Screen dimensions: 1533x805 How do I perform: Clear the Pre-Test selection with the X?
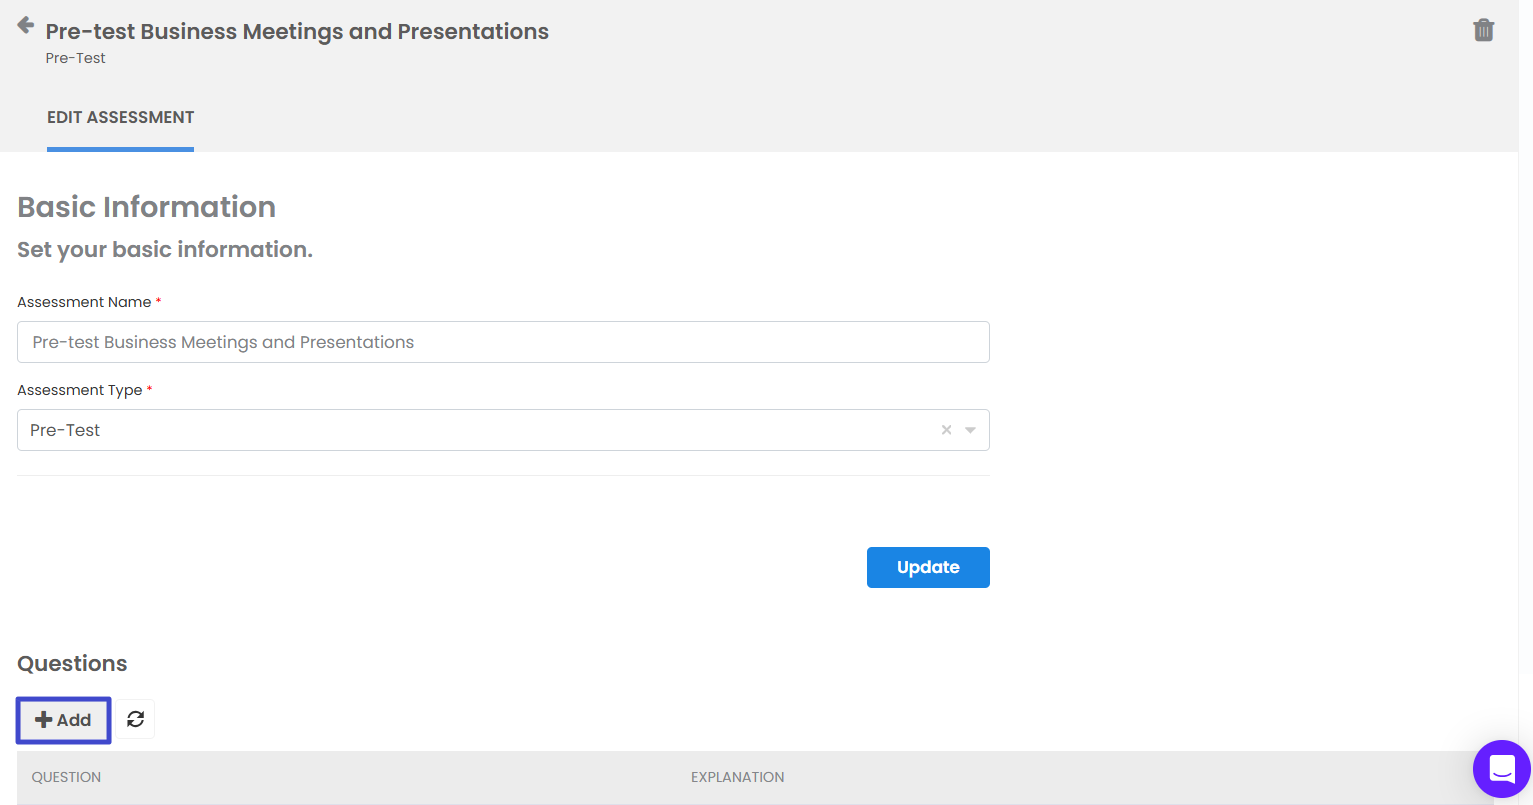pyautogui.click(x=946, y=430)
